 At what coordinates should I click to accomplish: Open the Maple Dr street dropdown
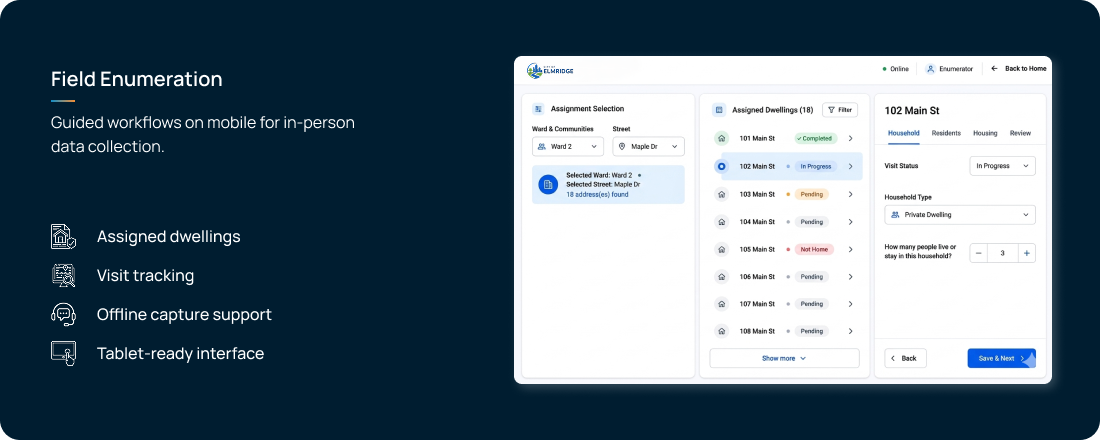point(648,147)
